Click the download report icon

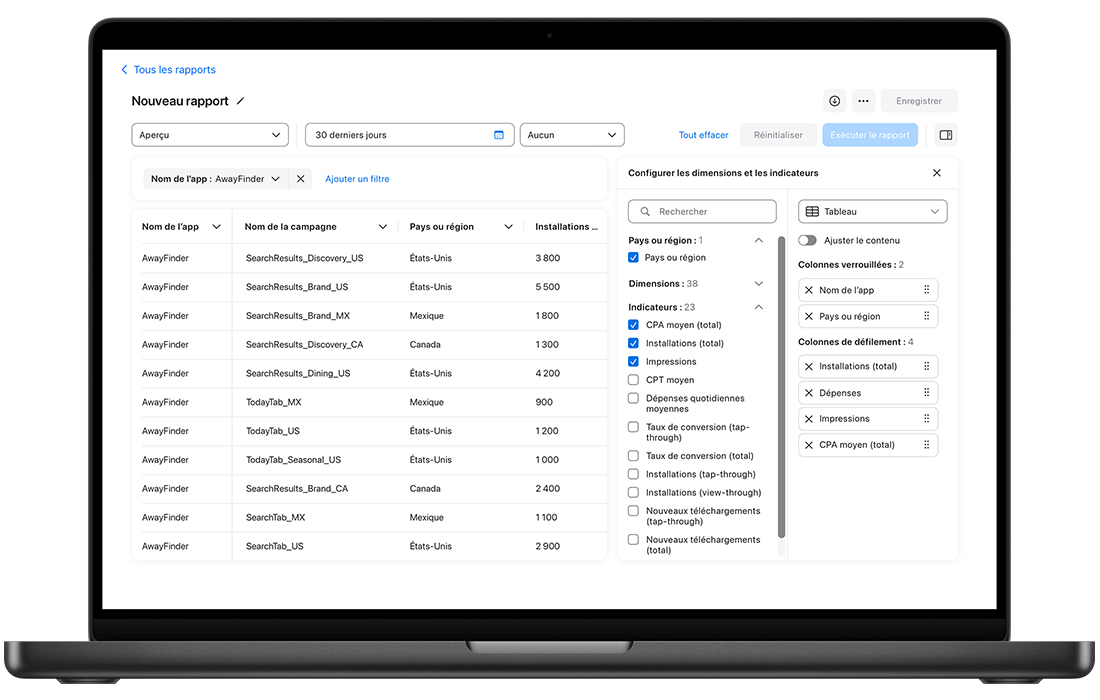click(834, 101)
